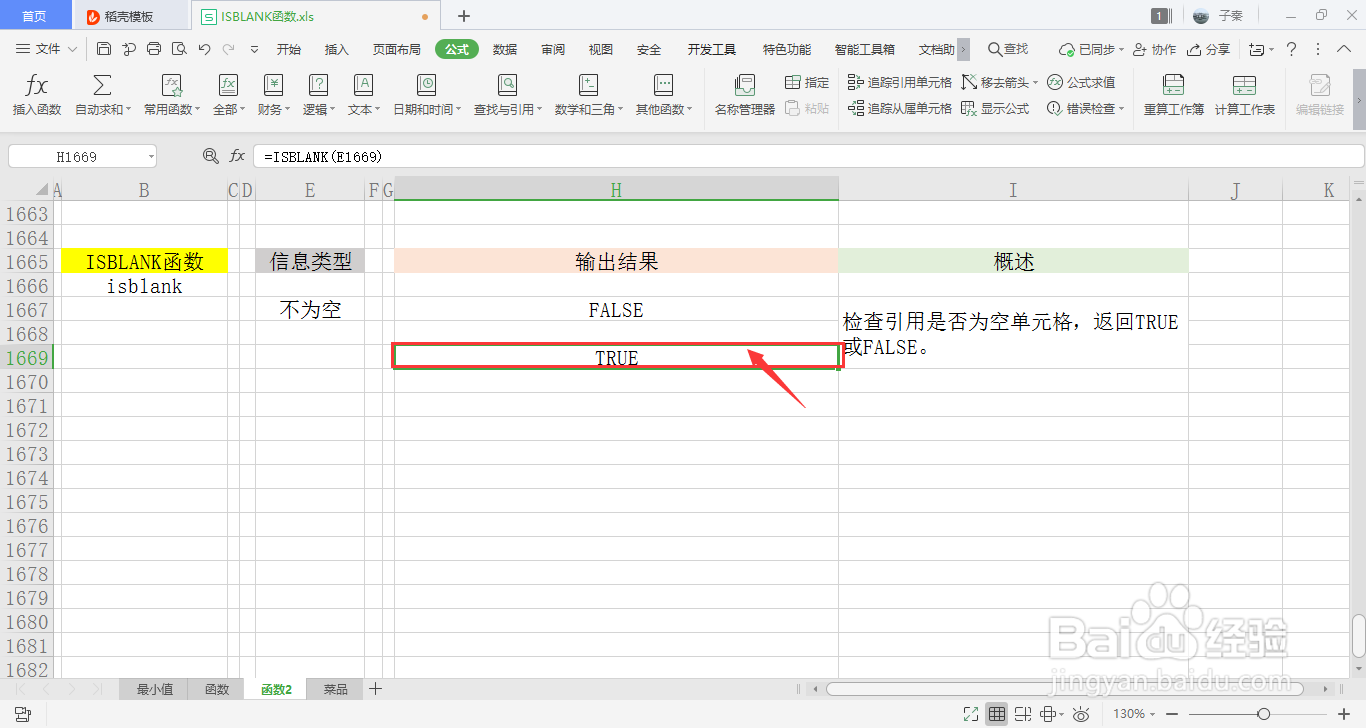Click the fx icon beside formula bar
This screenshot has height=728, width=1366.
[x=237, y=156]
